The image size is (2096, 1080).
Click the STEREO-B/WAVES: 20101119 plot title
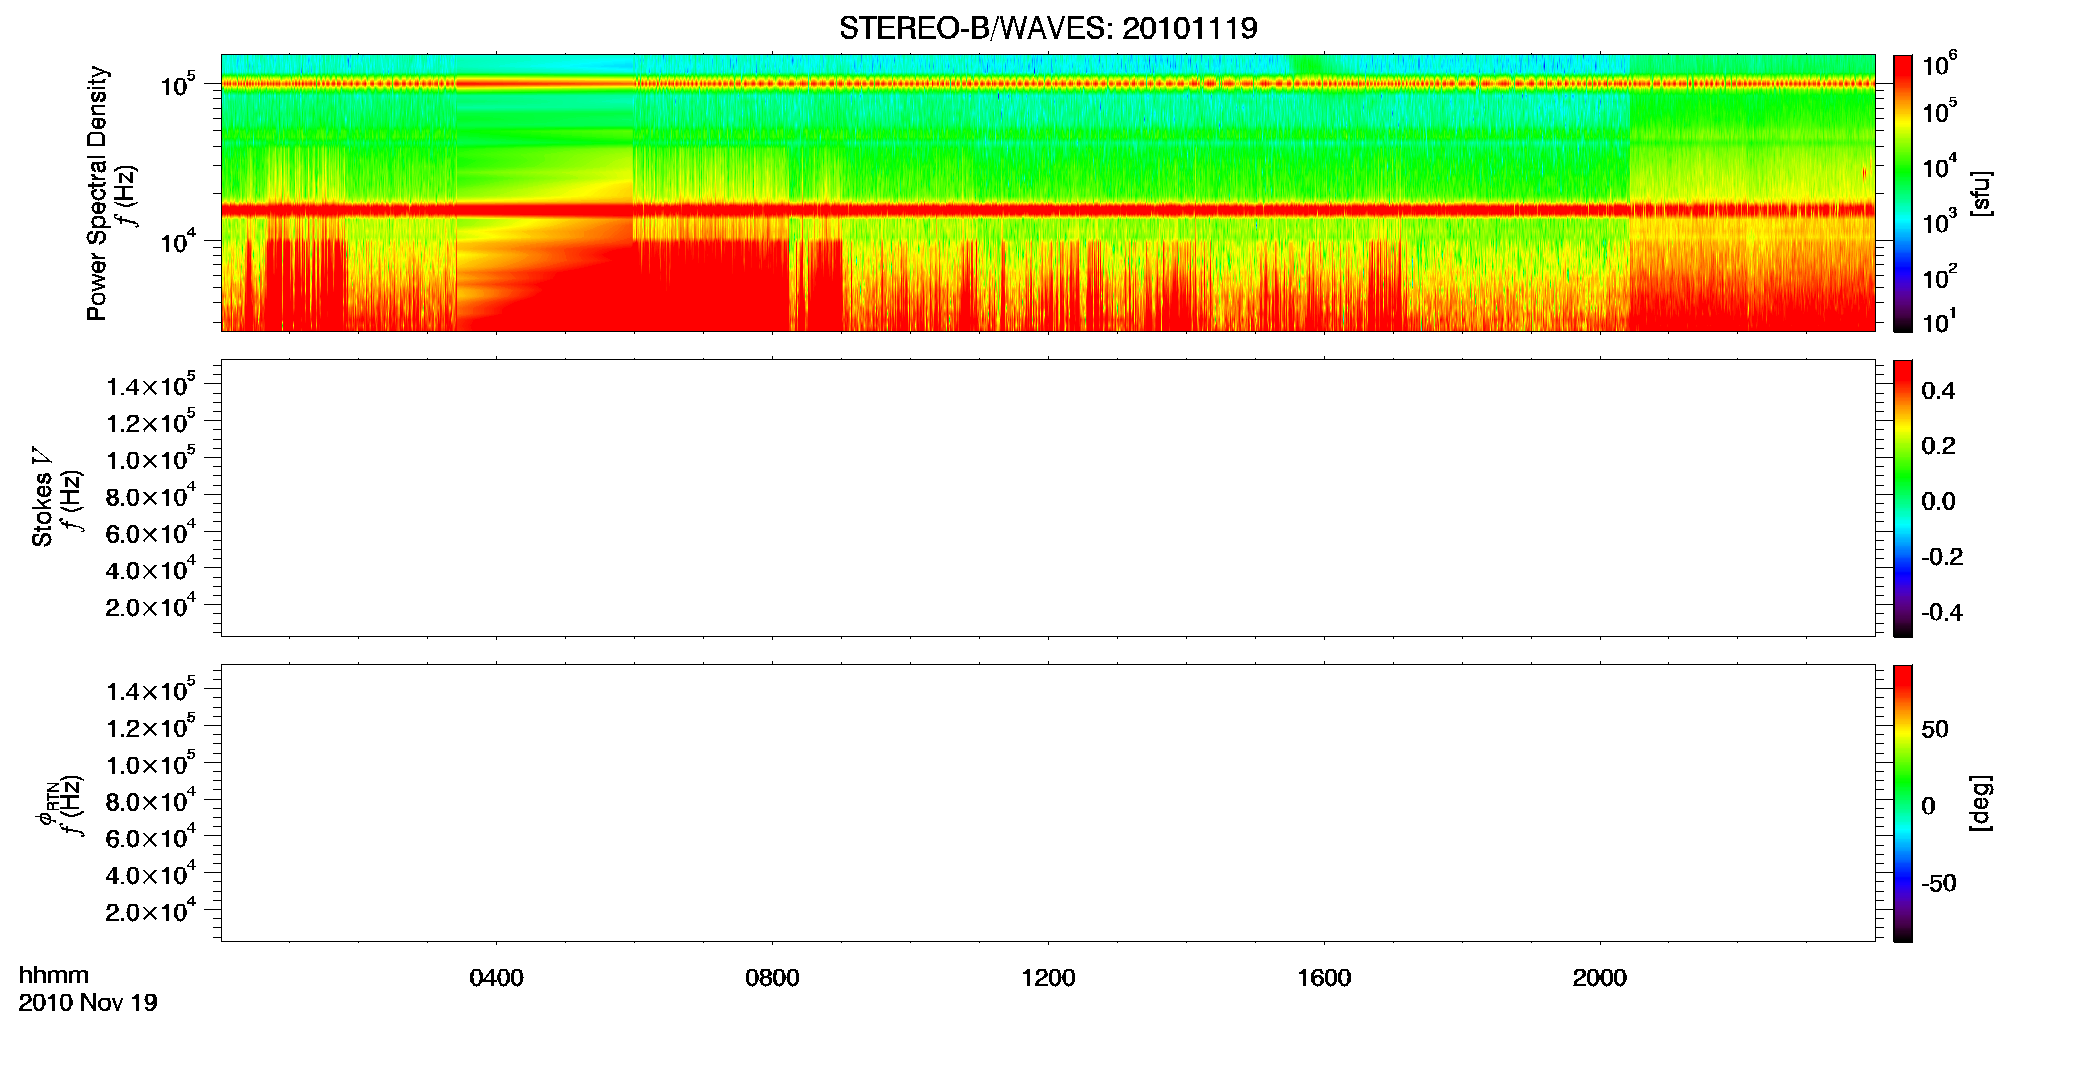point(1048,28)
